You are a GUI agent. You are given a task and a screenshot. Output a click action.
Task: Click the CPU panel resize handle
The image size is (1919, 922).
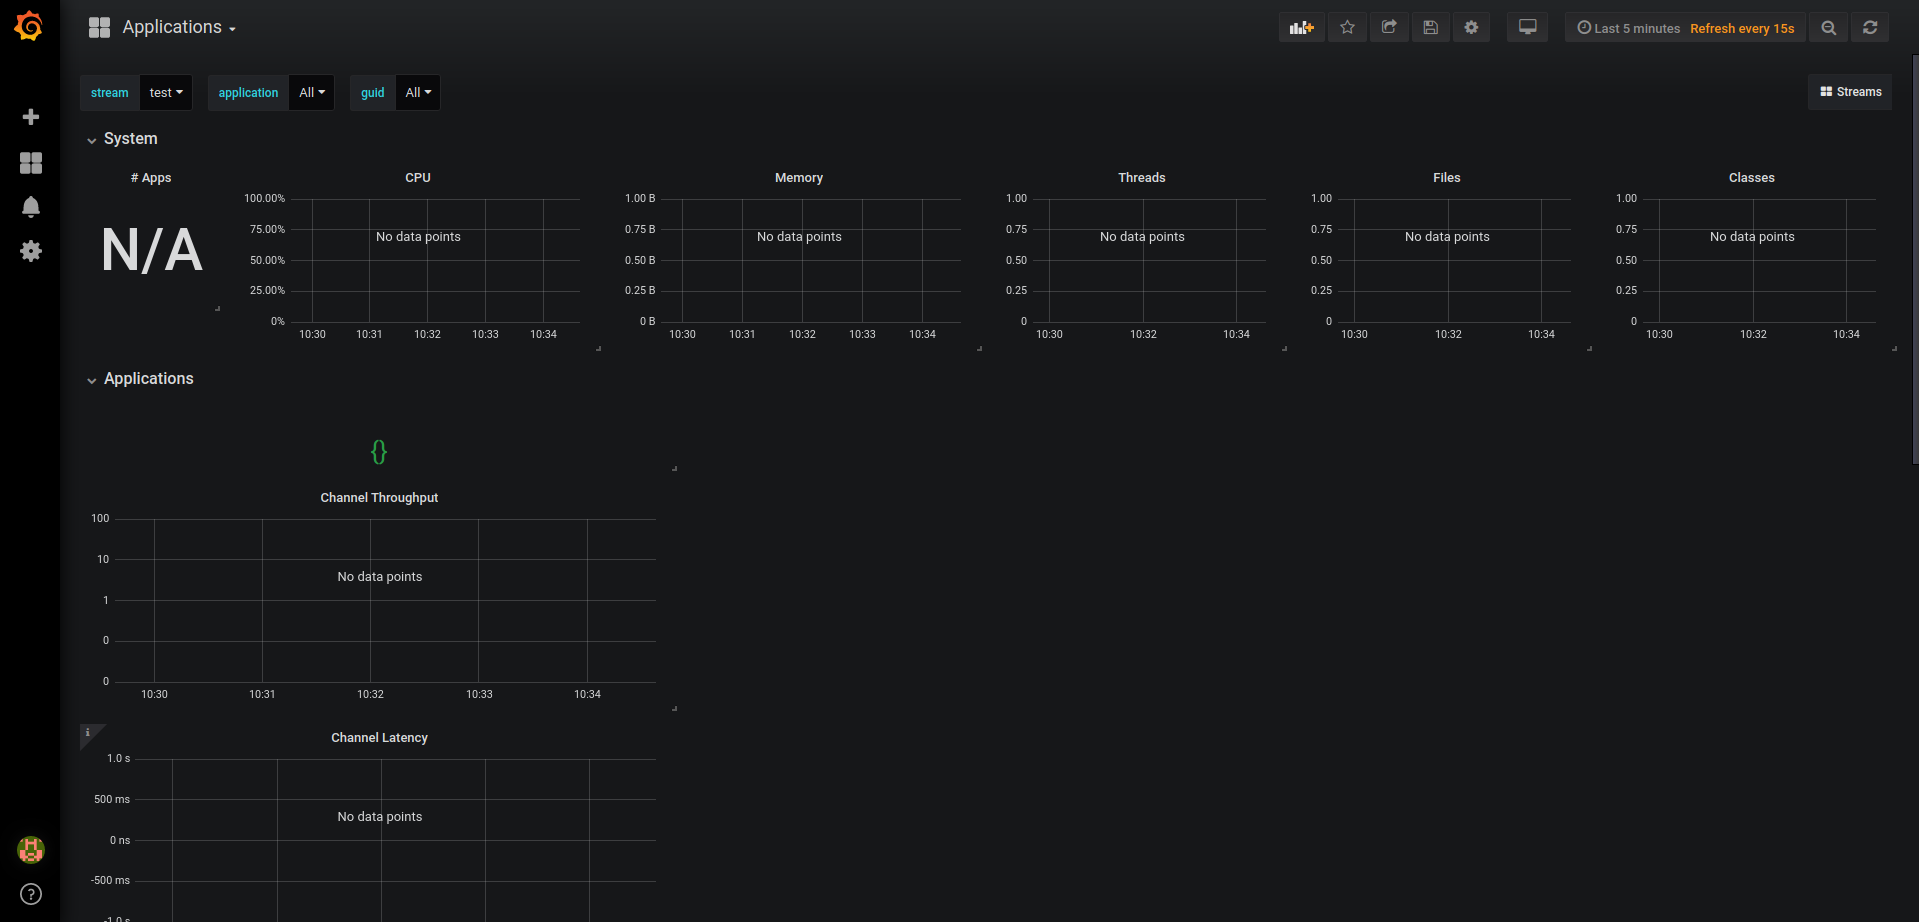point(598,348)
